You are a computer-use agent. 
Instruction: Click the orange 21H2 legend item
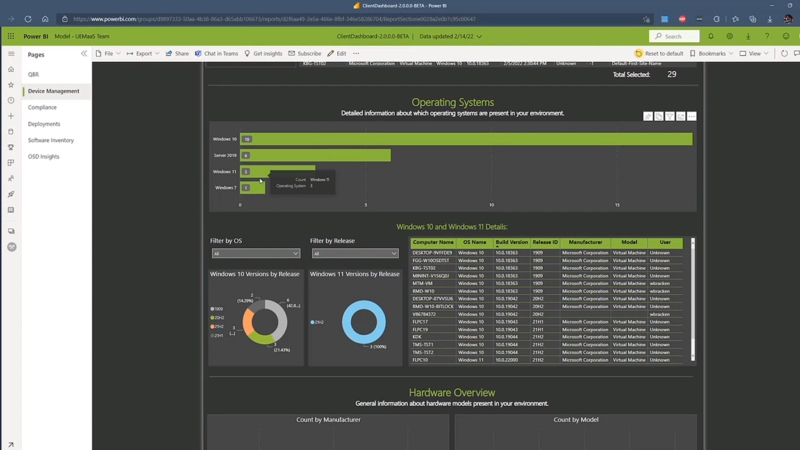pos(217,327)
